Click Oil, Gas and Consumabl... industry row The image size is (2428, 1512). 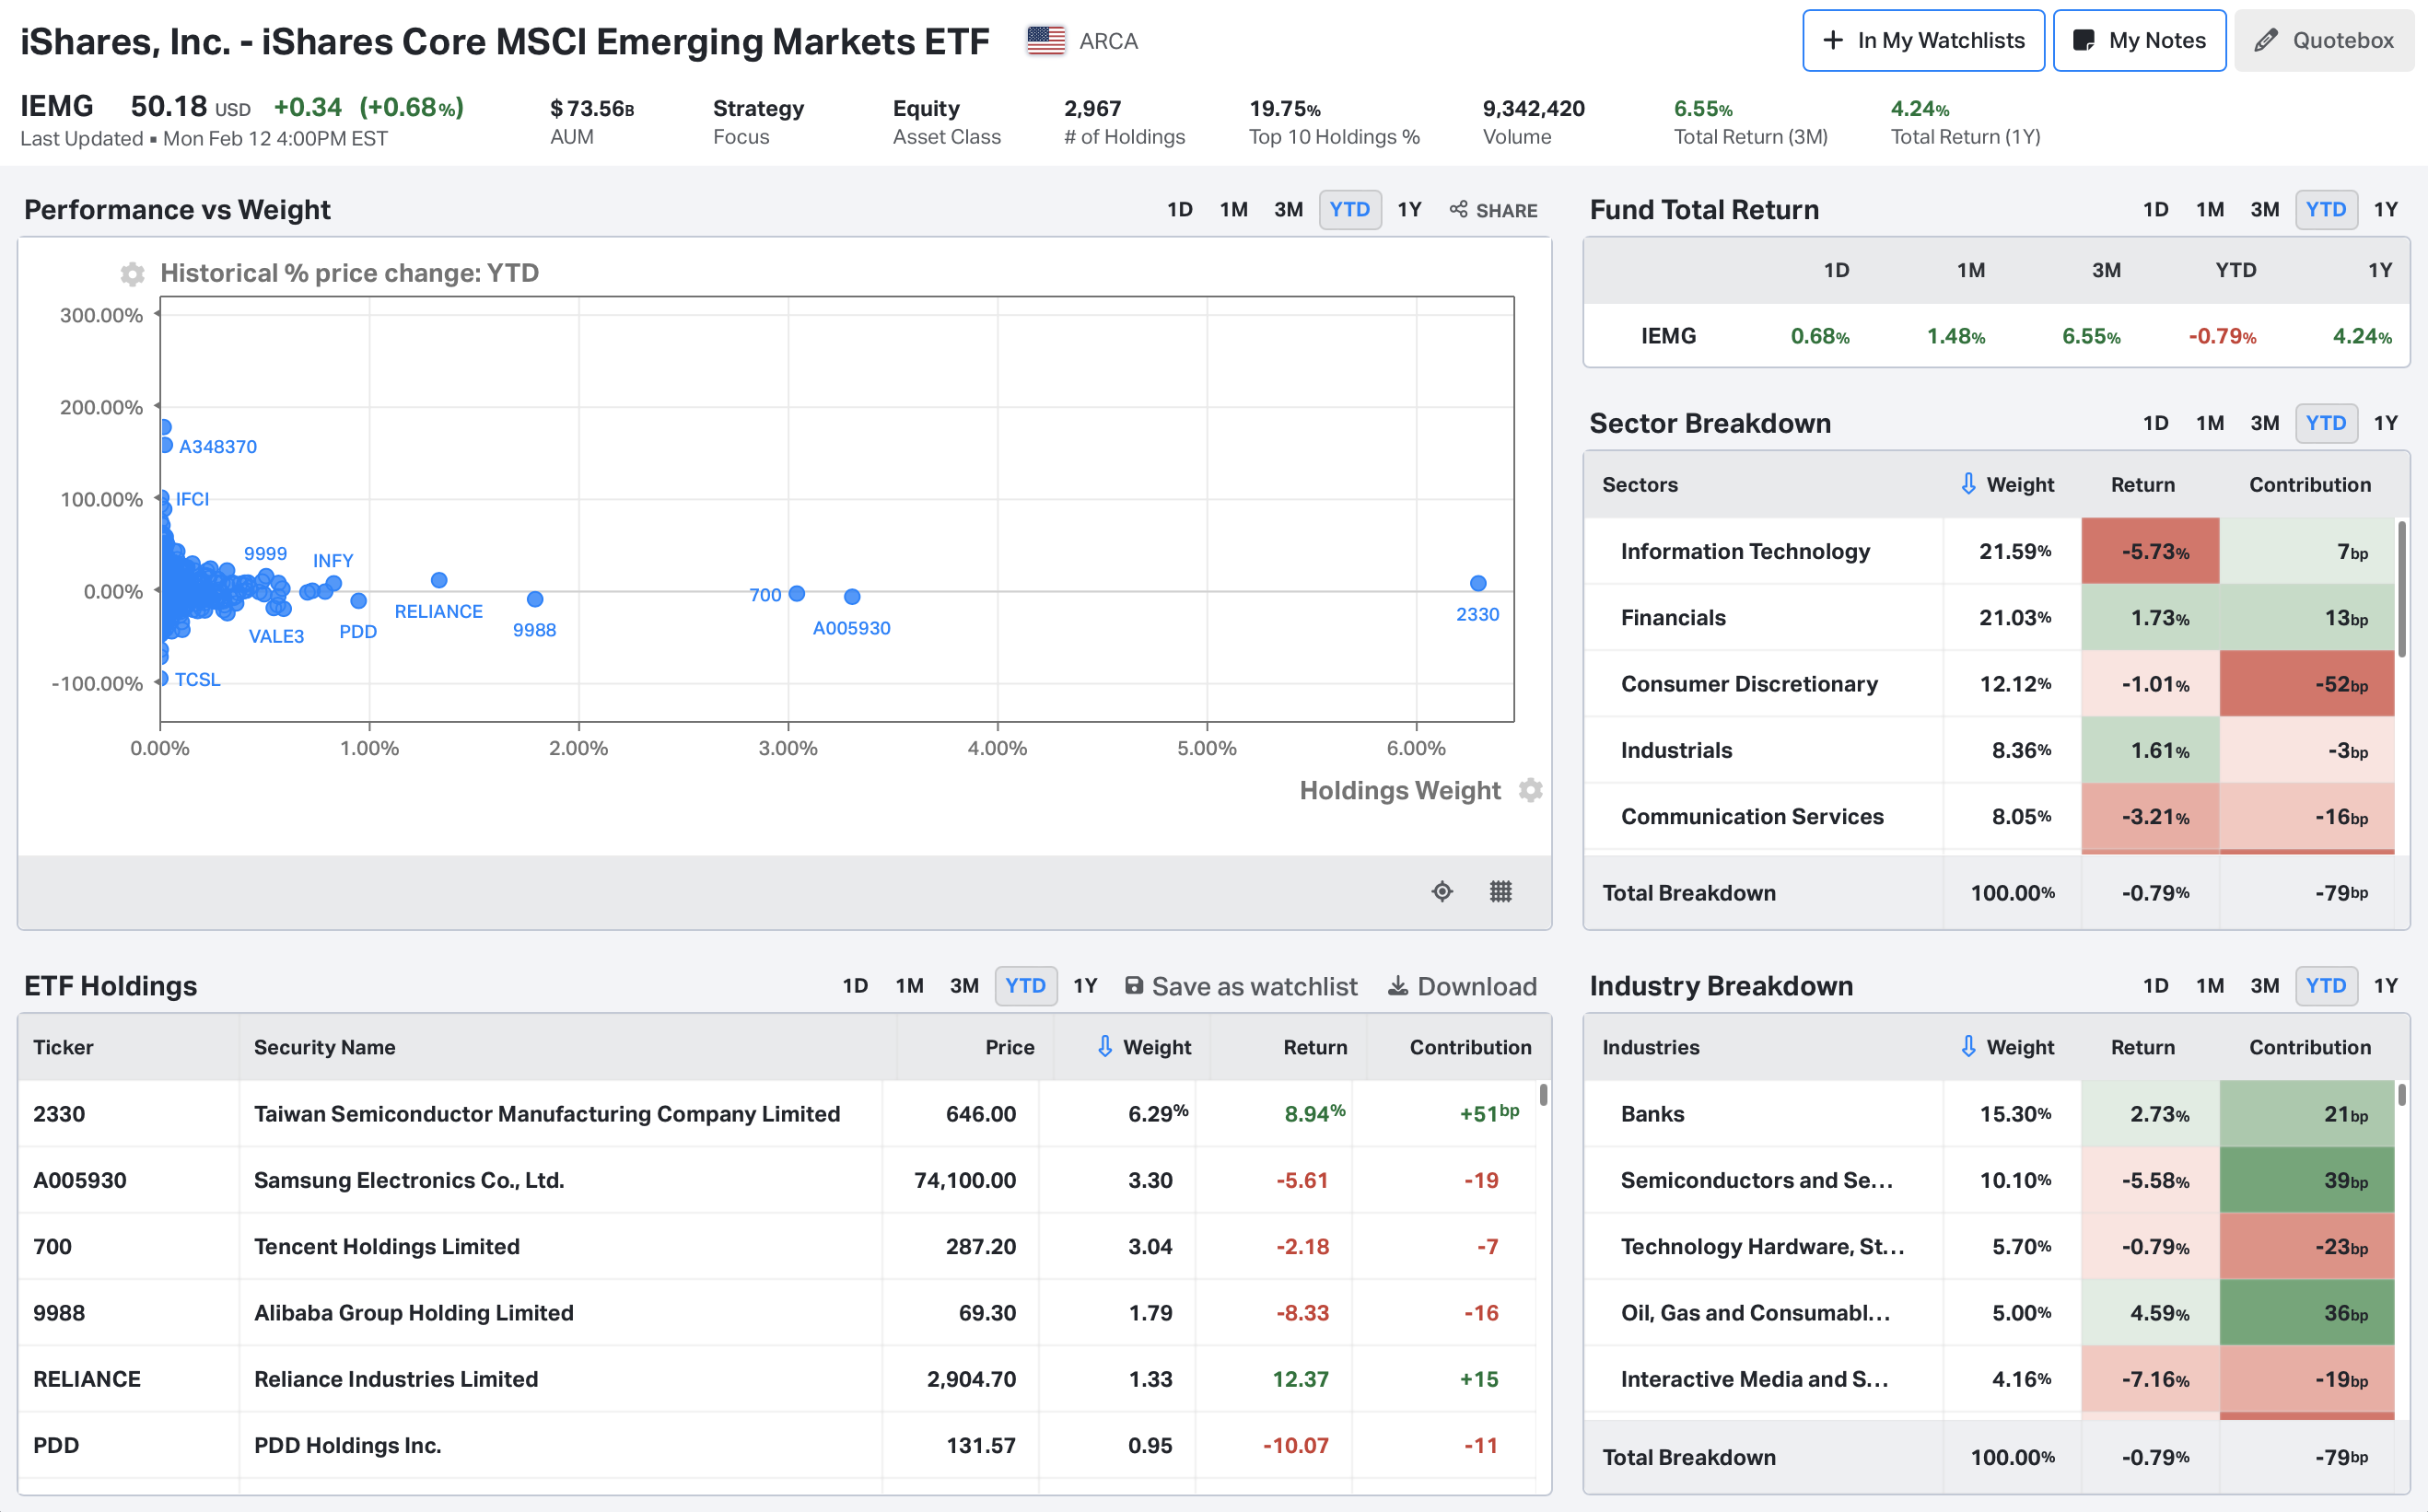click(x=1990, y=1312)
